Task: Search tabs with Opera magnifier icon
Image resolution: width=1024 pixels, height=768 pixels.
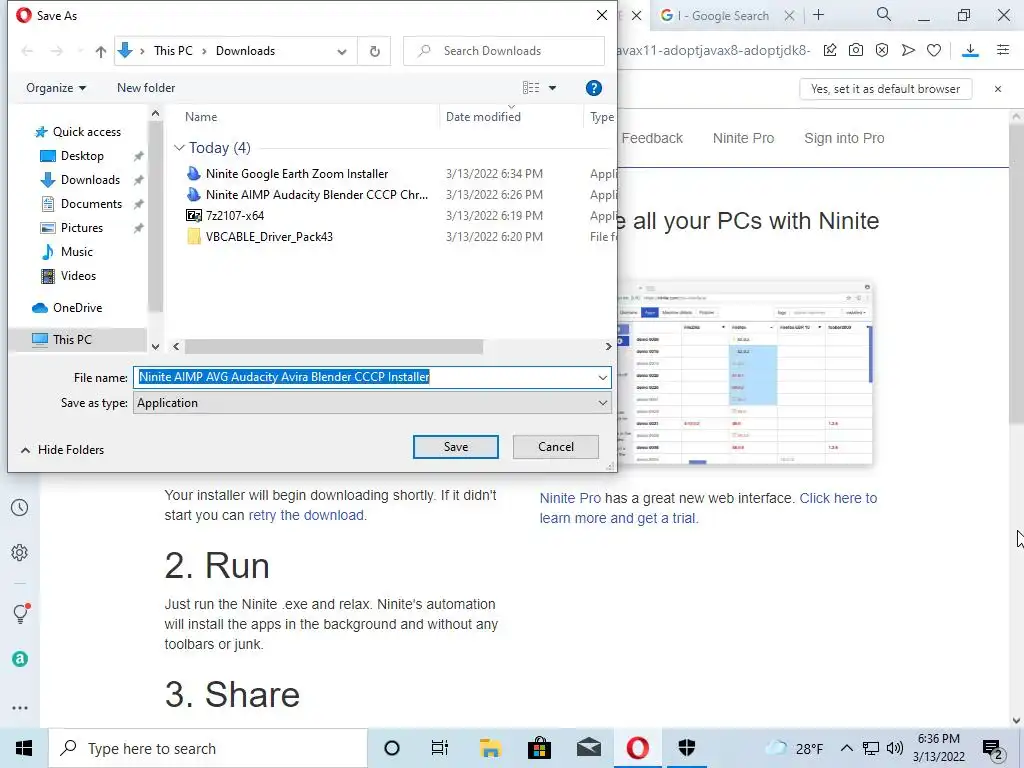Action: 884,14
